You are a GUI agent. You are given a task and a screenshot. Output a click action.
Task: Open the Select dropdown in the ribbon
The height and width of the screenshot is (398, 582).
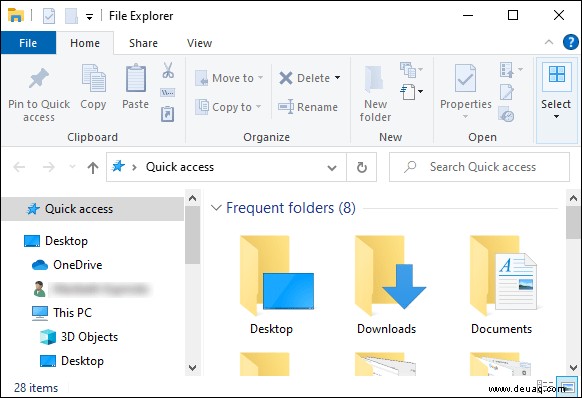(x=556, y=100)
